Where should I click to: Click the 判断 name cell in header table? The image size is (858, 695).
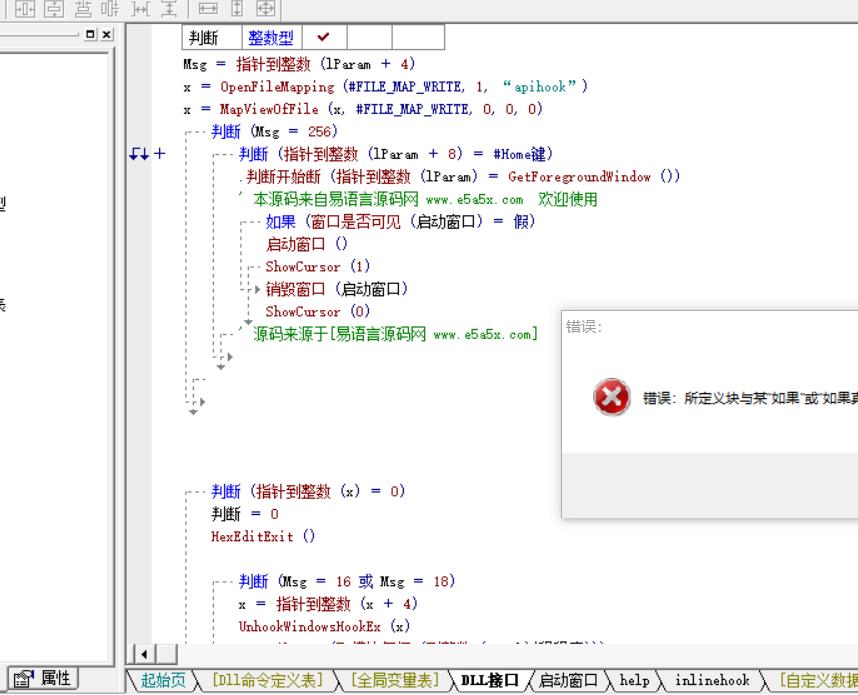tap(212, 37)
